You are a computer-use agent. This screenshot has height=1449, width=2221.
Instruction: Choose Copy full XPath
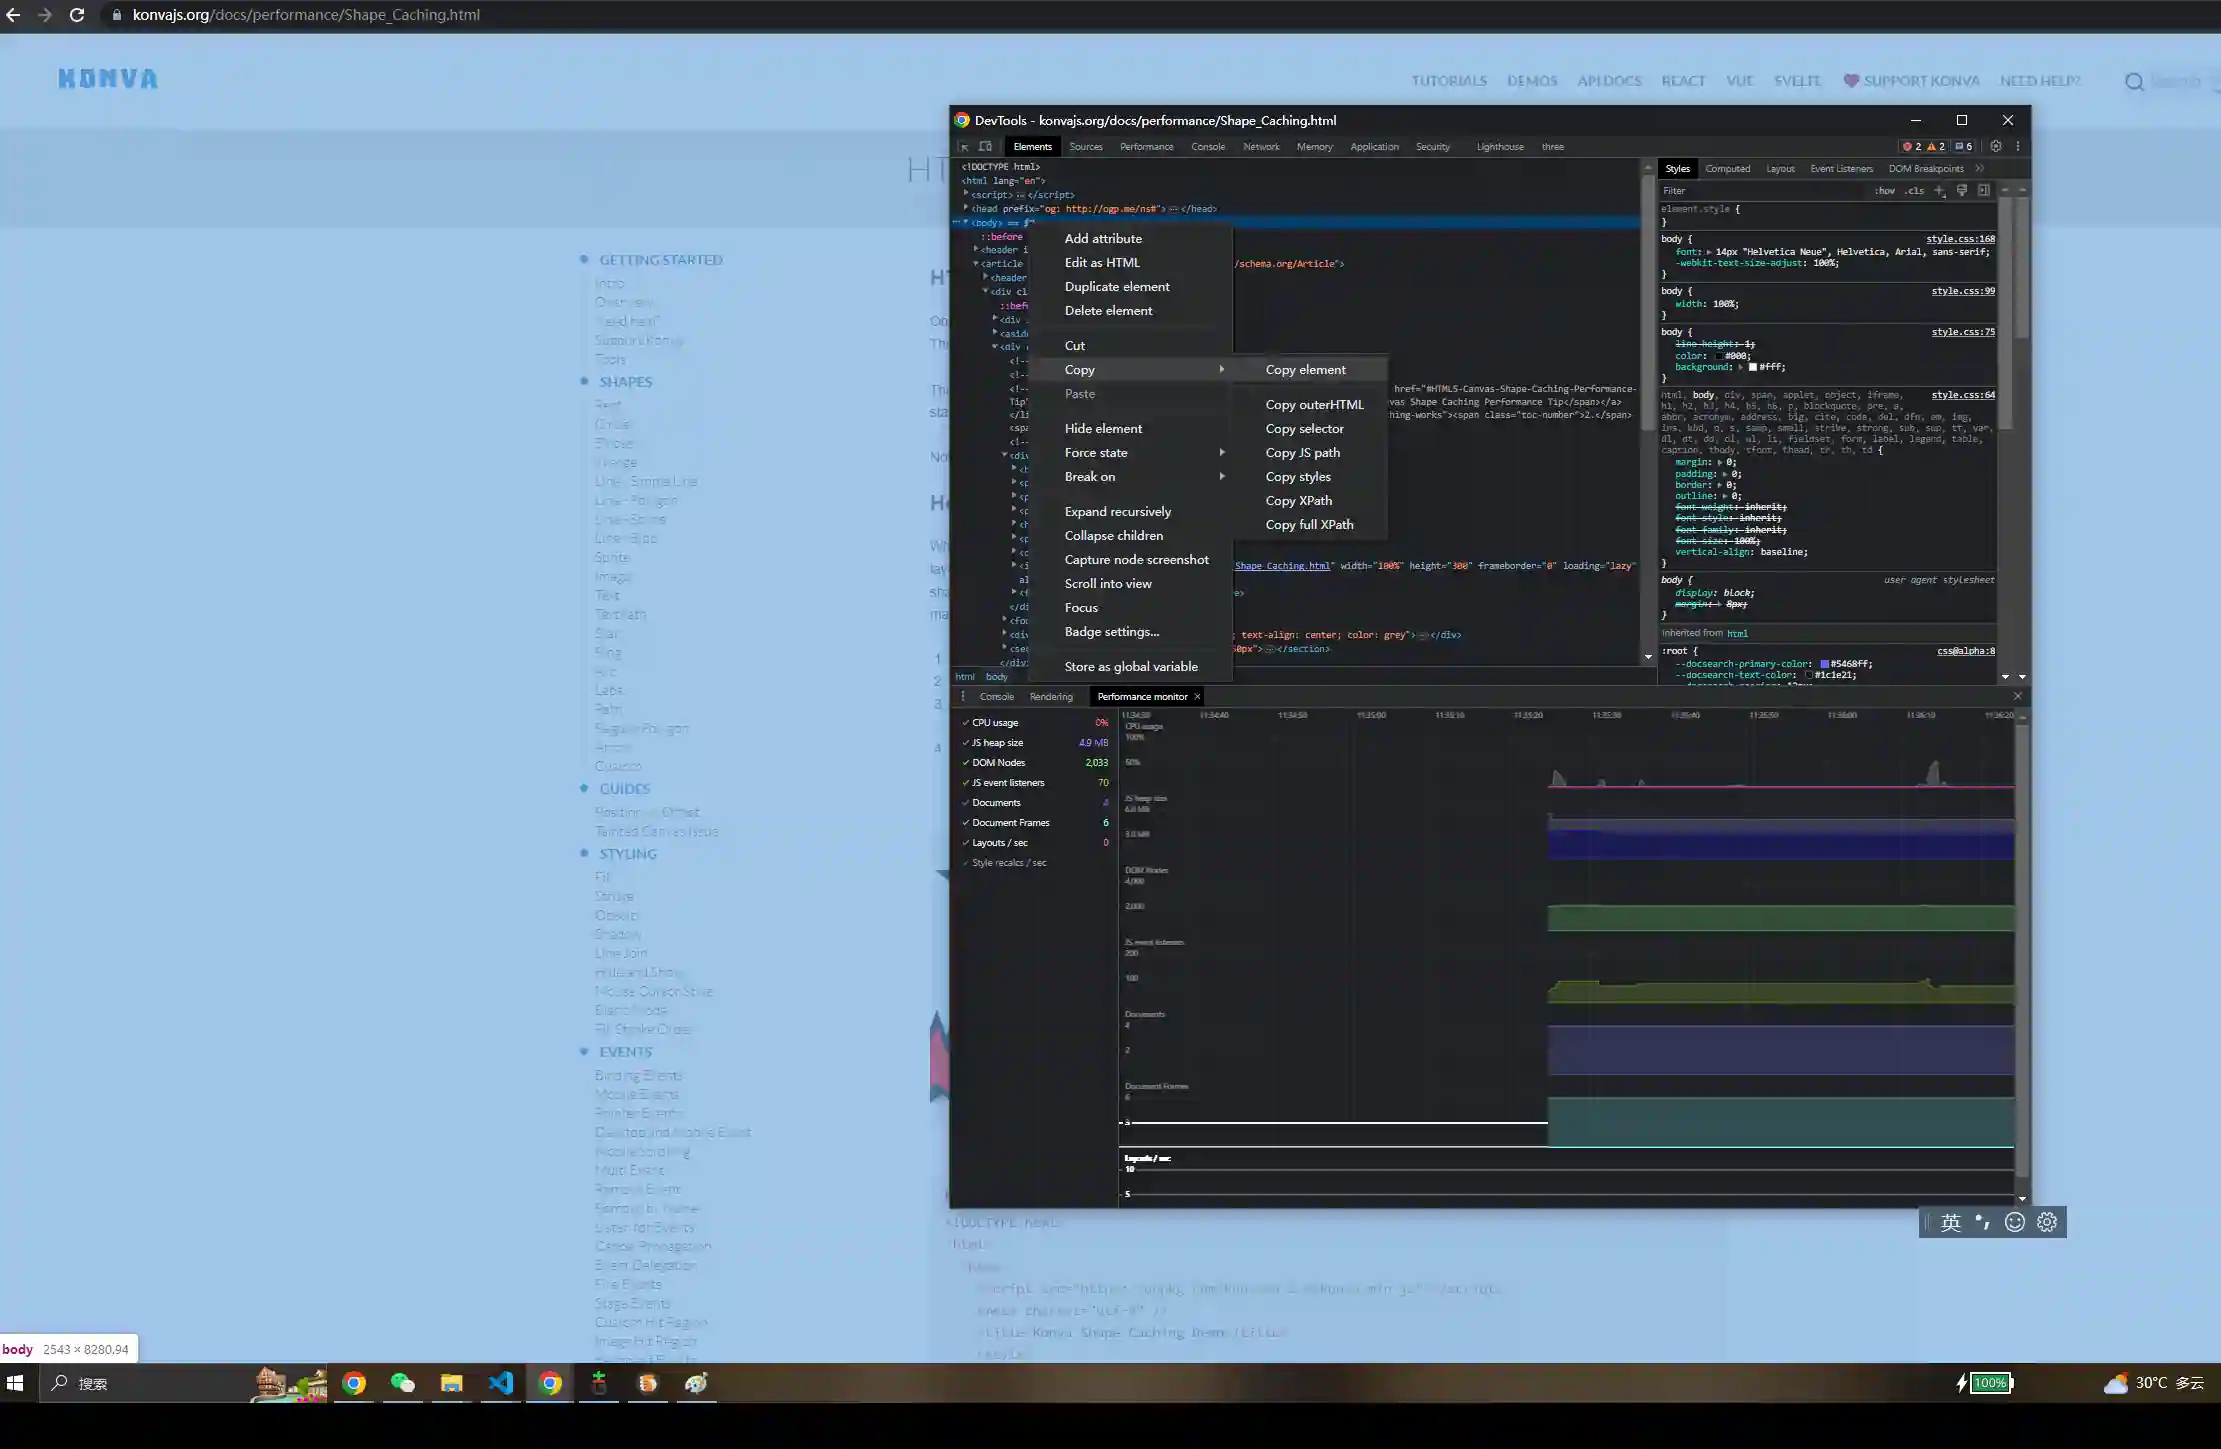(1310, 524)
